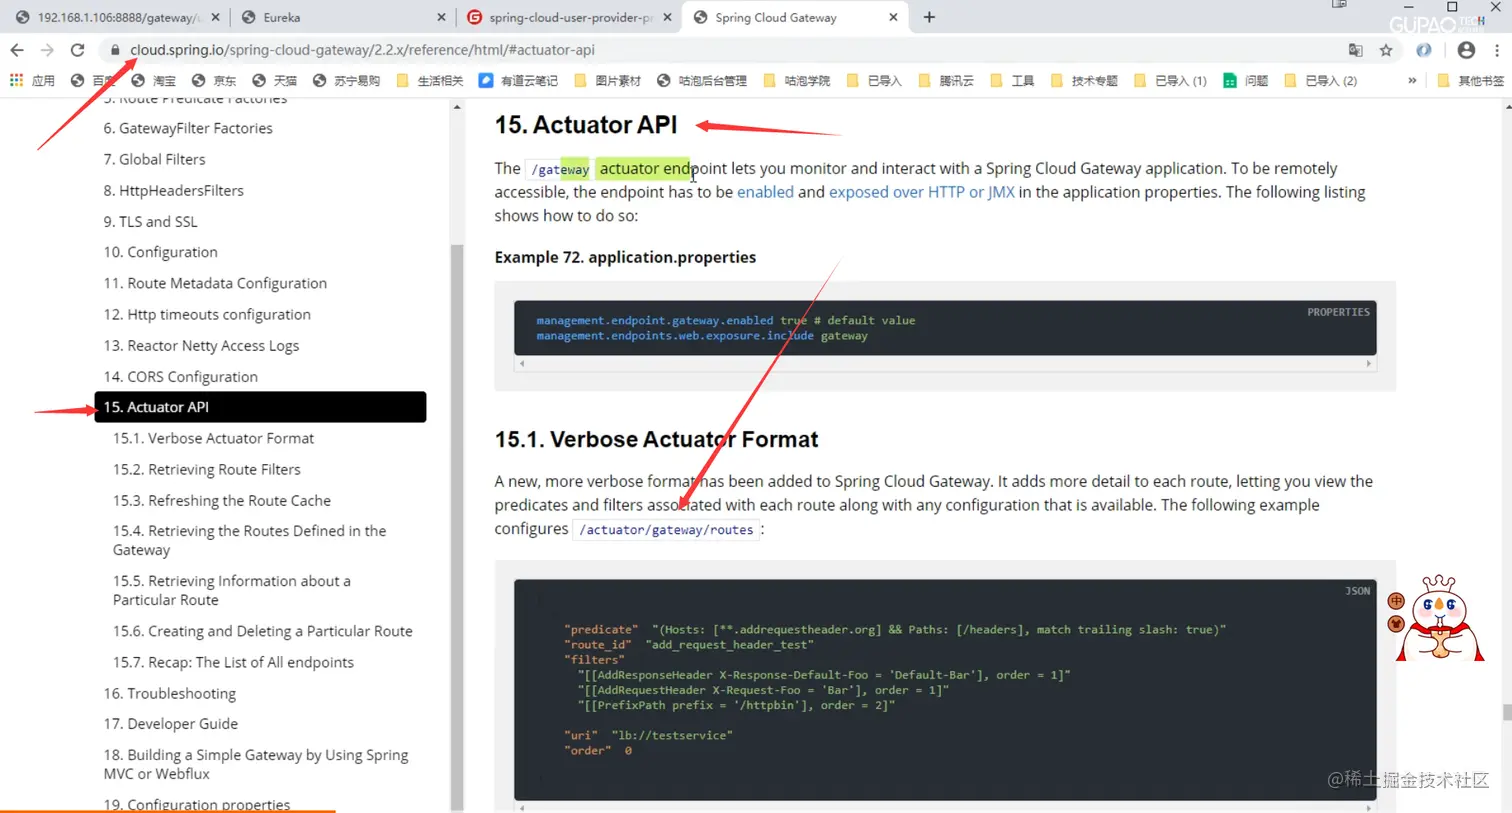The height and width of the screenshot is (813, 1512).
Task: Expand the 其他书签 folder
Action: (x=1470, y=81)
